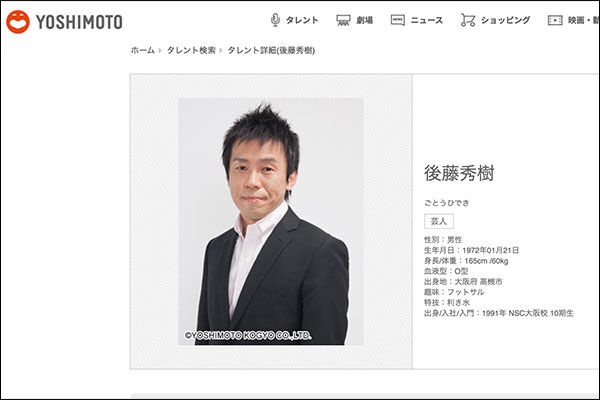Viewport: 600px width, 400px height.
Task: Click the talent profile photo
Action: click(x=270, y=221)
